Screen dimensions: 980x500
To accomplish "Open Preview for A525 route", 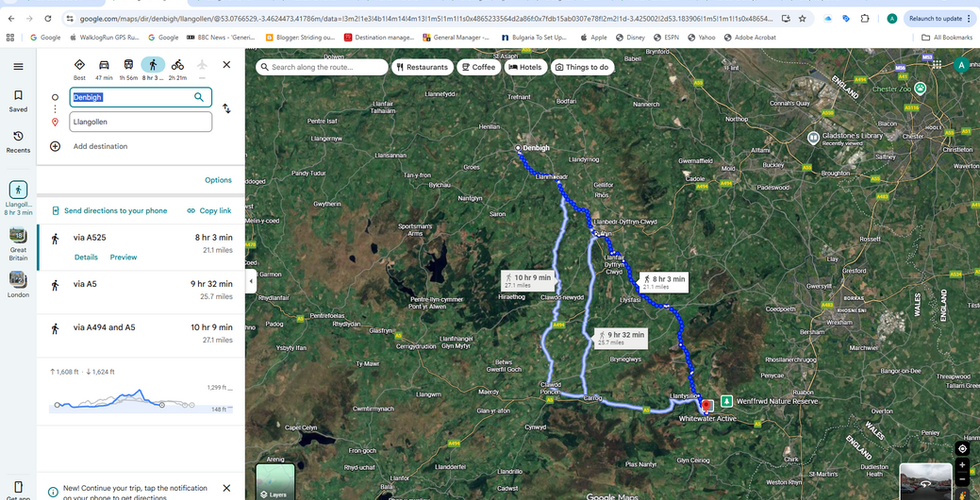I will pos(124,257).
